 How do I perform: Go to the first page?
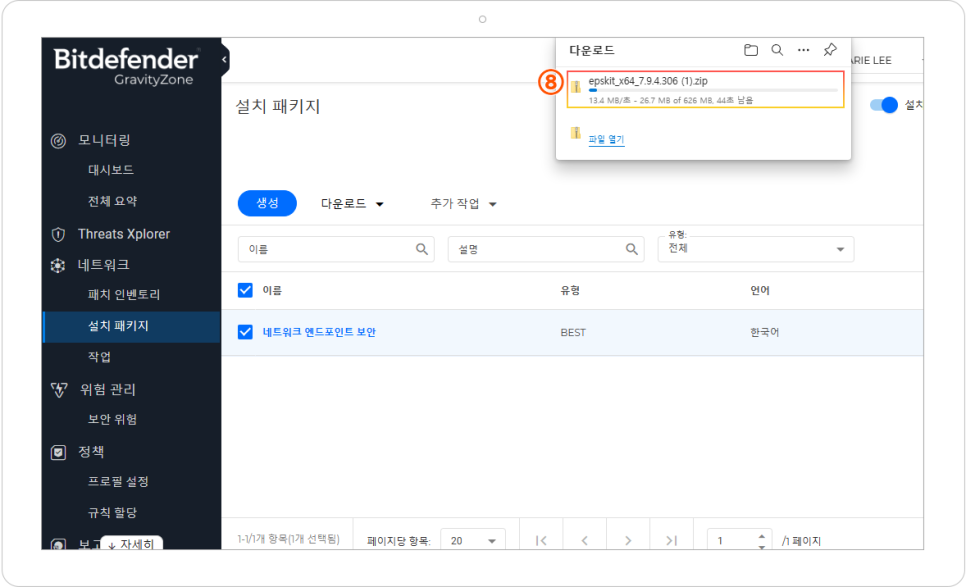click(x=541, y=540)
